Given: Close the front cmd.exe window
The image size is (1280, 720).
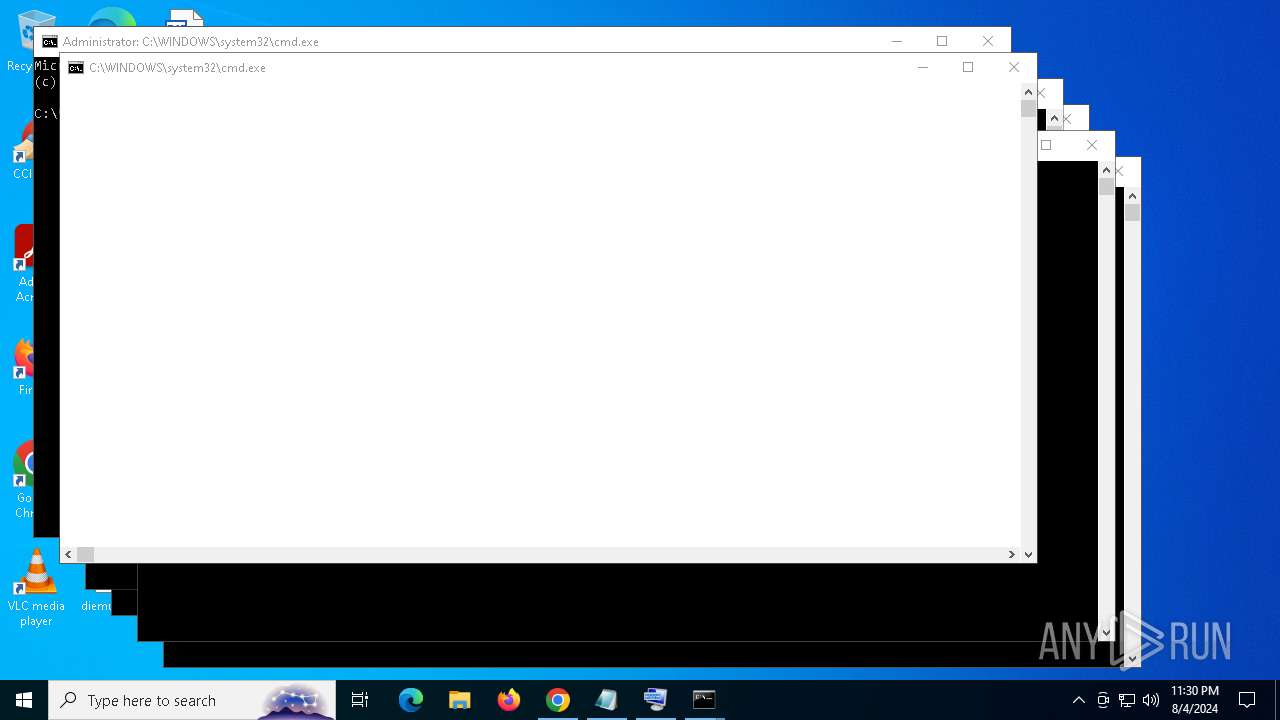Looking at the screenshot, I should (1014, 67).
